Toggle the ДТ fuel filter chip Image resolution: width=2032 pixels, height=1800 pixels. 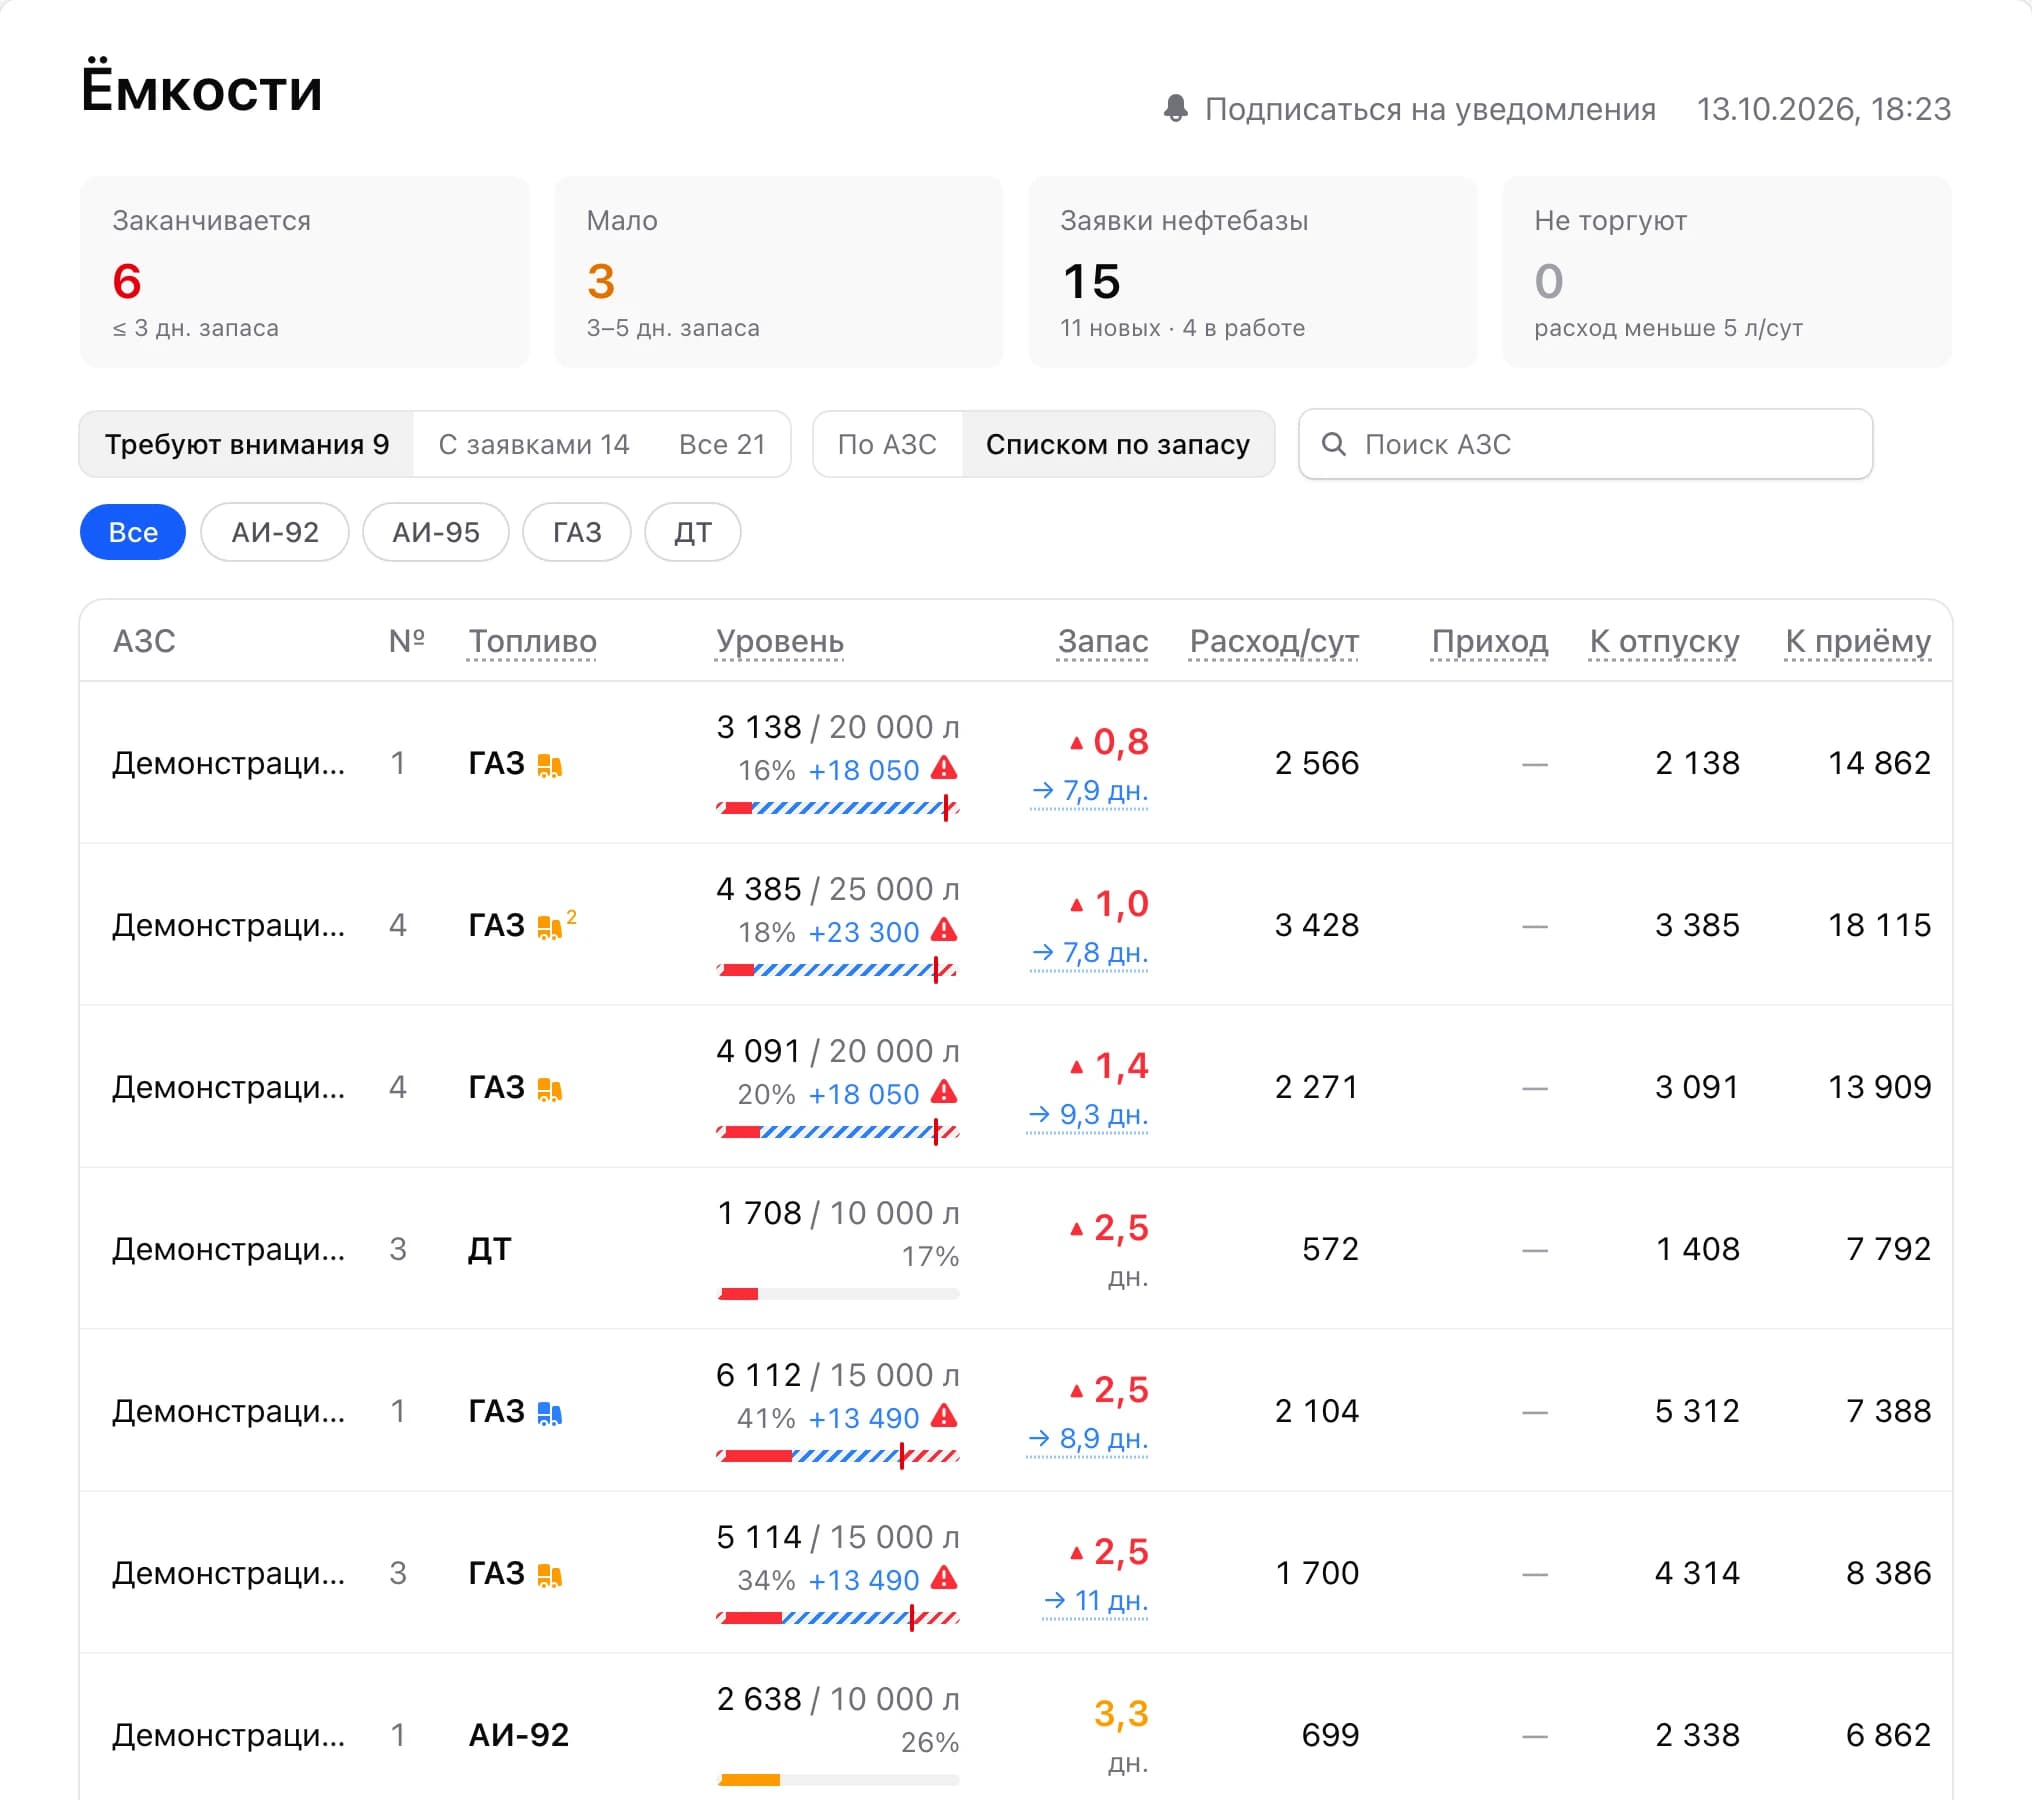(693, 532)
